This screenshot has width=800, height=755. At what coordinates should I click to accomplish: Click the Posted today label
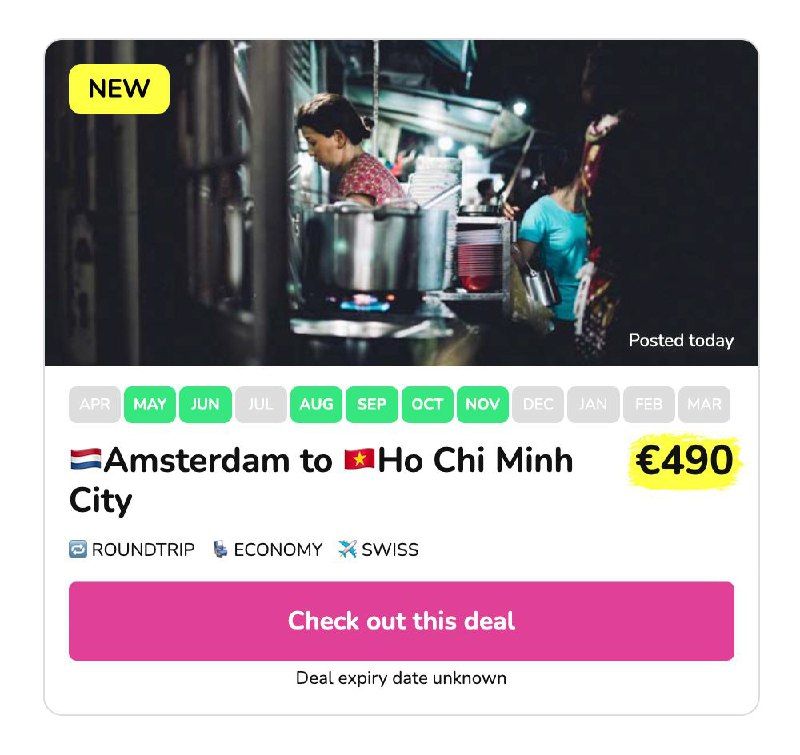tap(681, 340)
